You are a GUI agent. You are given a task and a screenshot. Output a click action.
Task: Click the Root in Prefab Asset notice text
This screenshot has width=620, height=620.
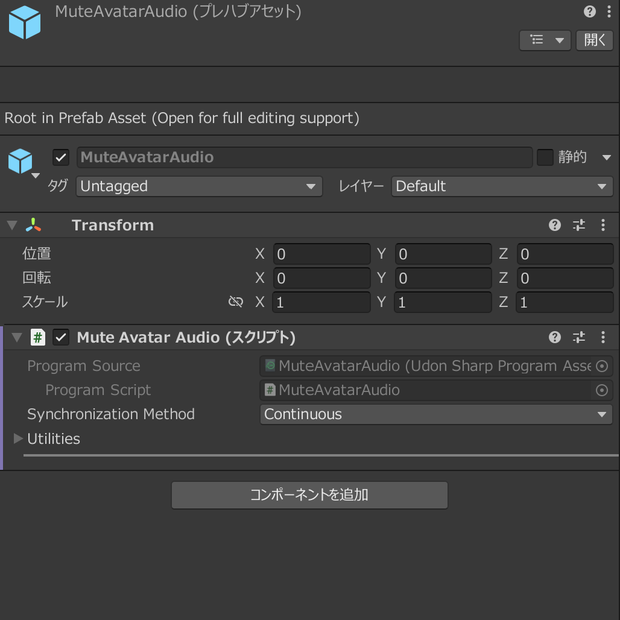tap(182, 118)
